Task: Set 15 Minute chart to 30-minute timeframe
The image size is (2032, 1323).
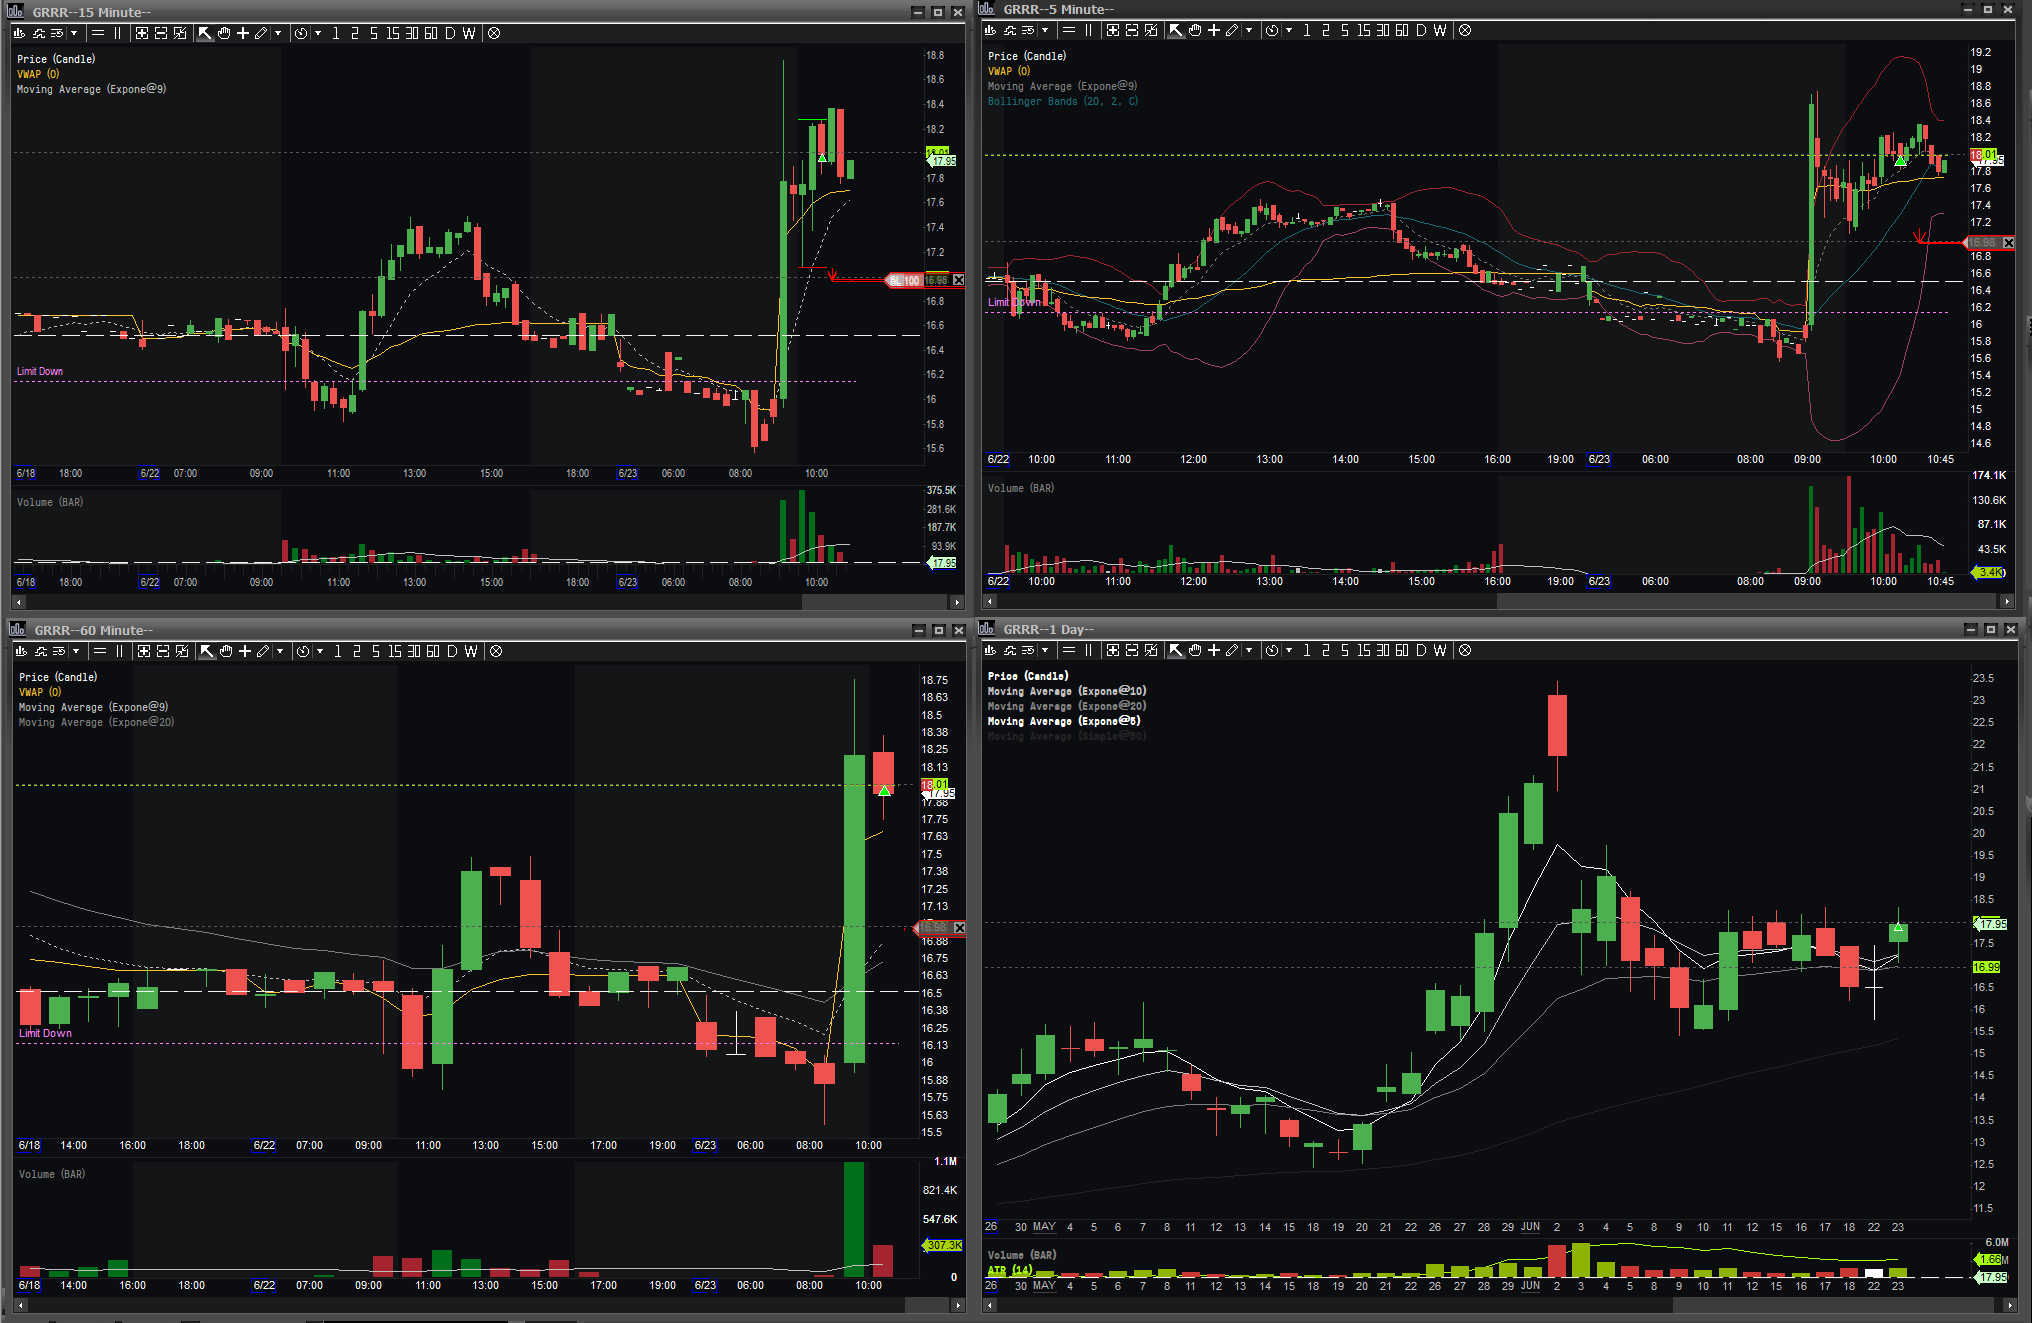Action: [412, 33]
